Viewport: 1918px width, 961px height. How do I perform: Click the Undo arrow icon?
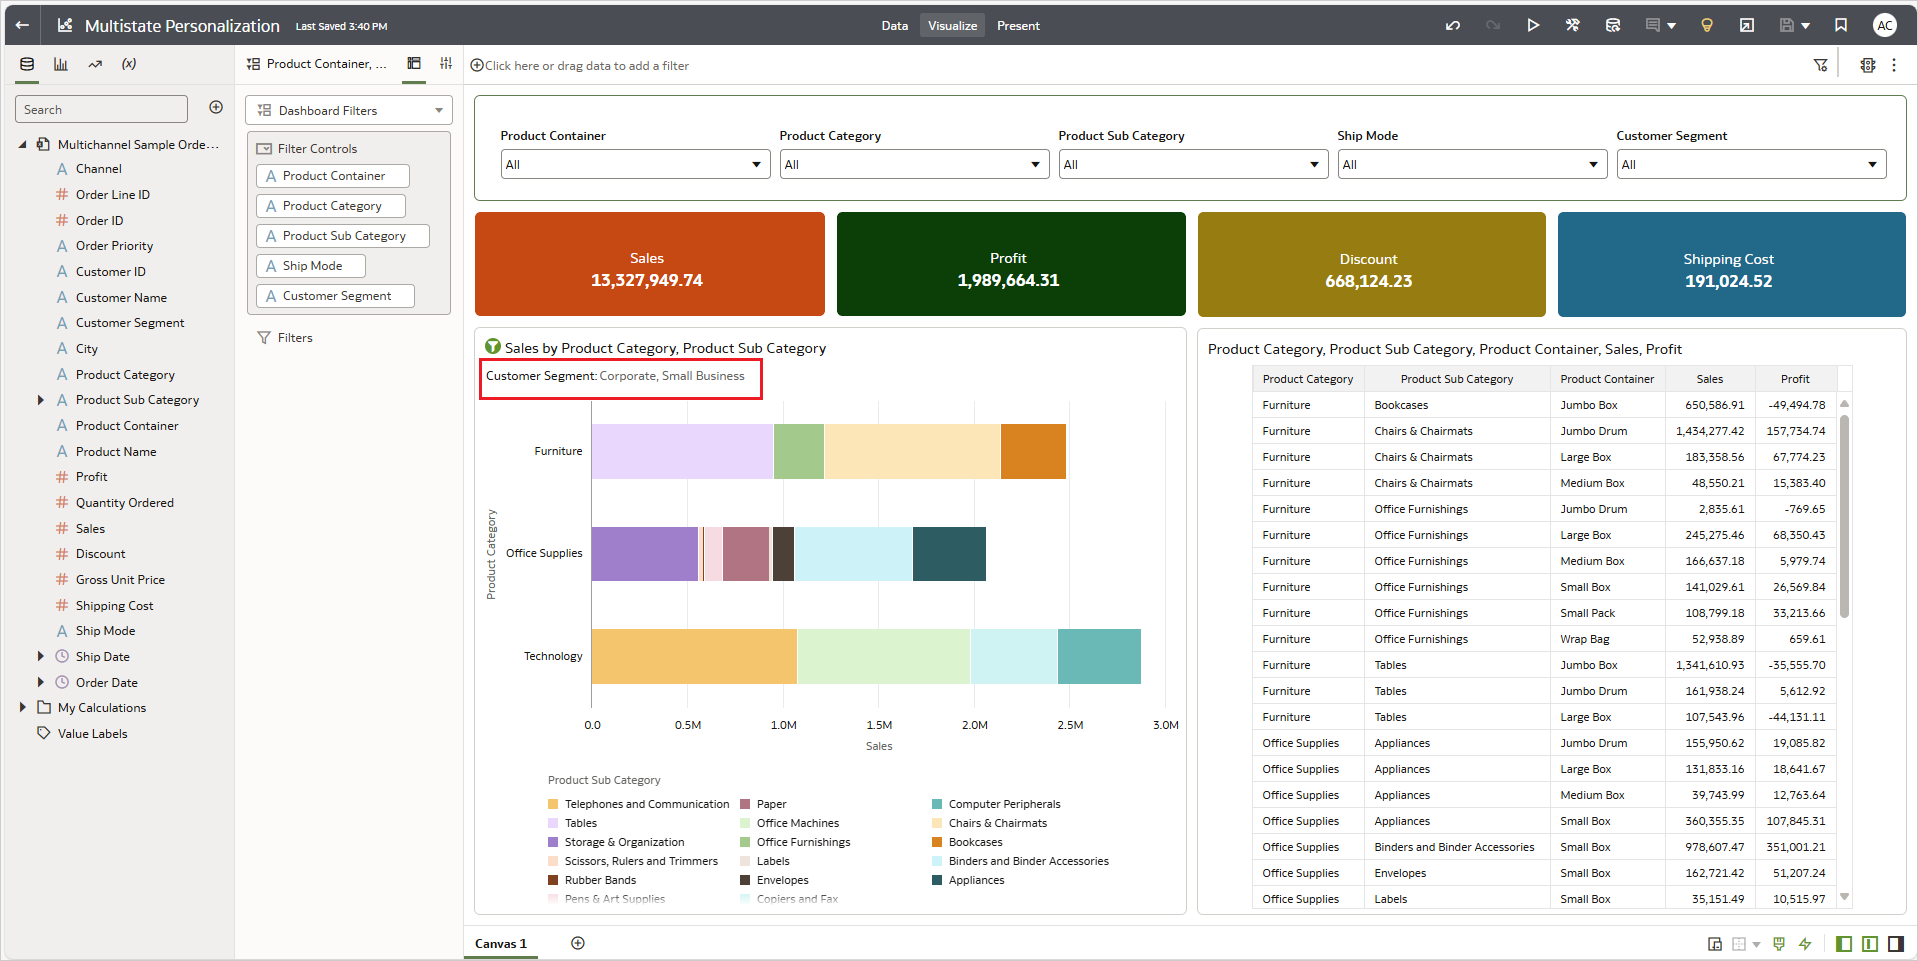(x=1452, y=26)
